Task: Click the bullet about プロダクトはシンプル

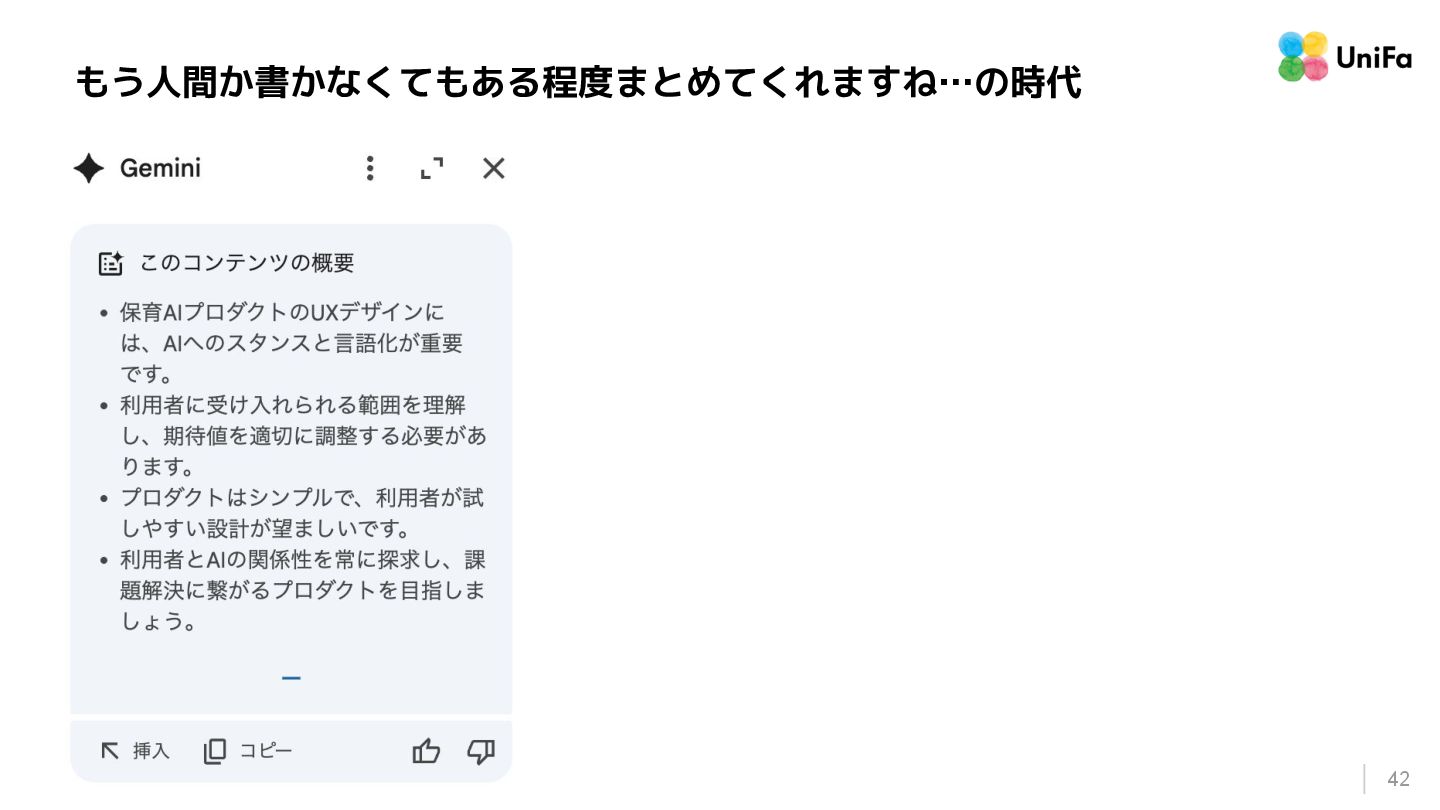Action: coord(302,513)
